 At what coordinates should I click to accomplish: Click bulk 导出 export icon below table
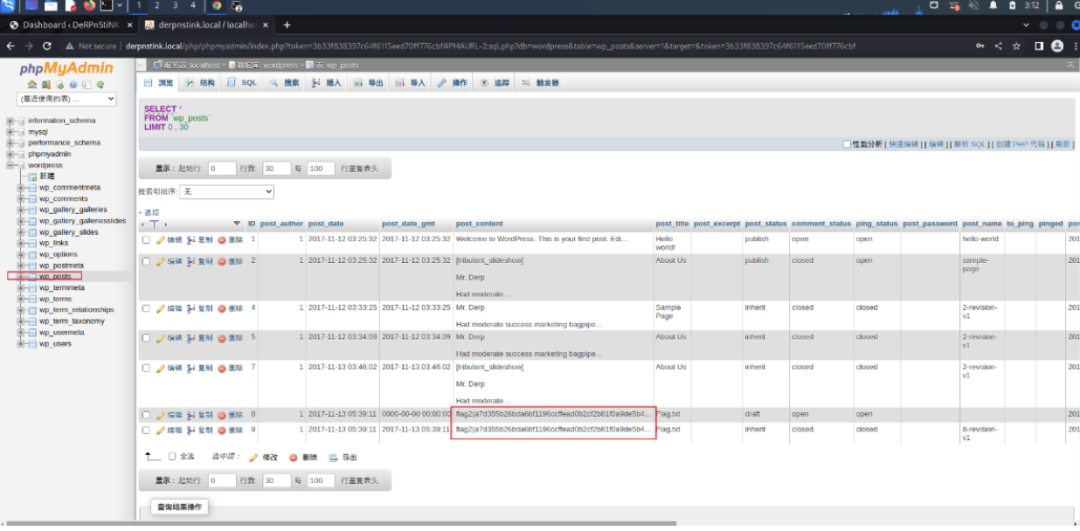click(x=333, y=457)
